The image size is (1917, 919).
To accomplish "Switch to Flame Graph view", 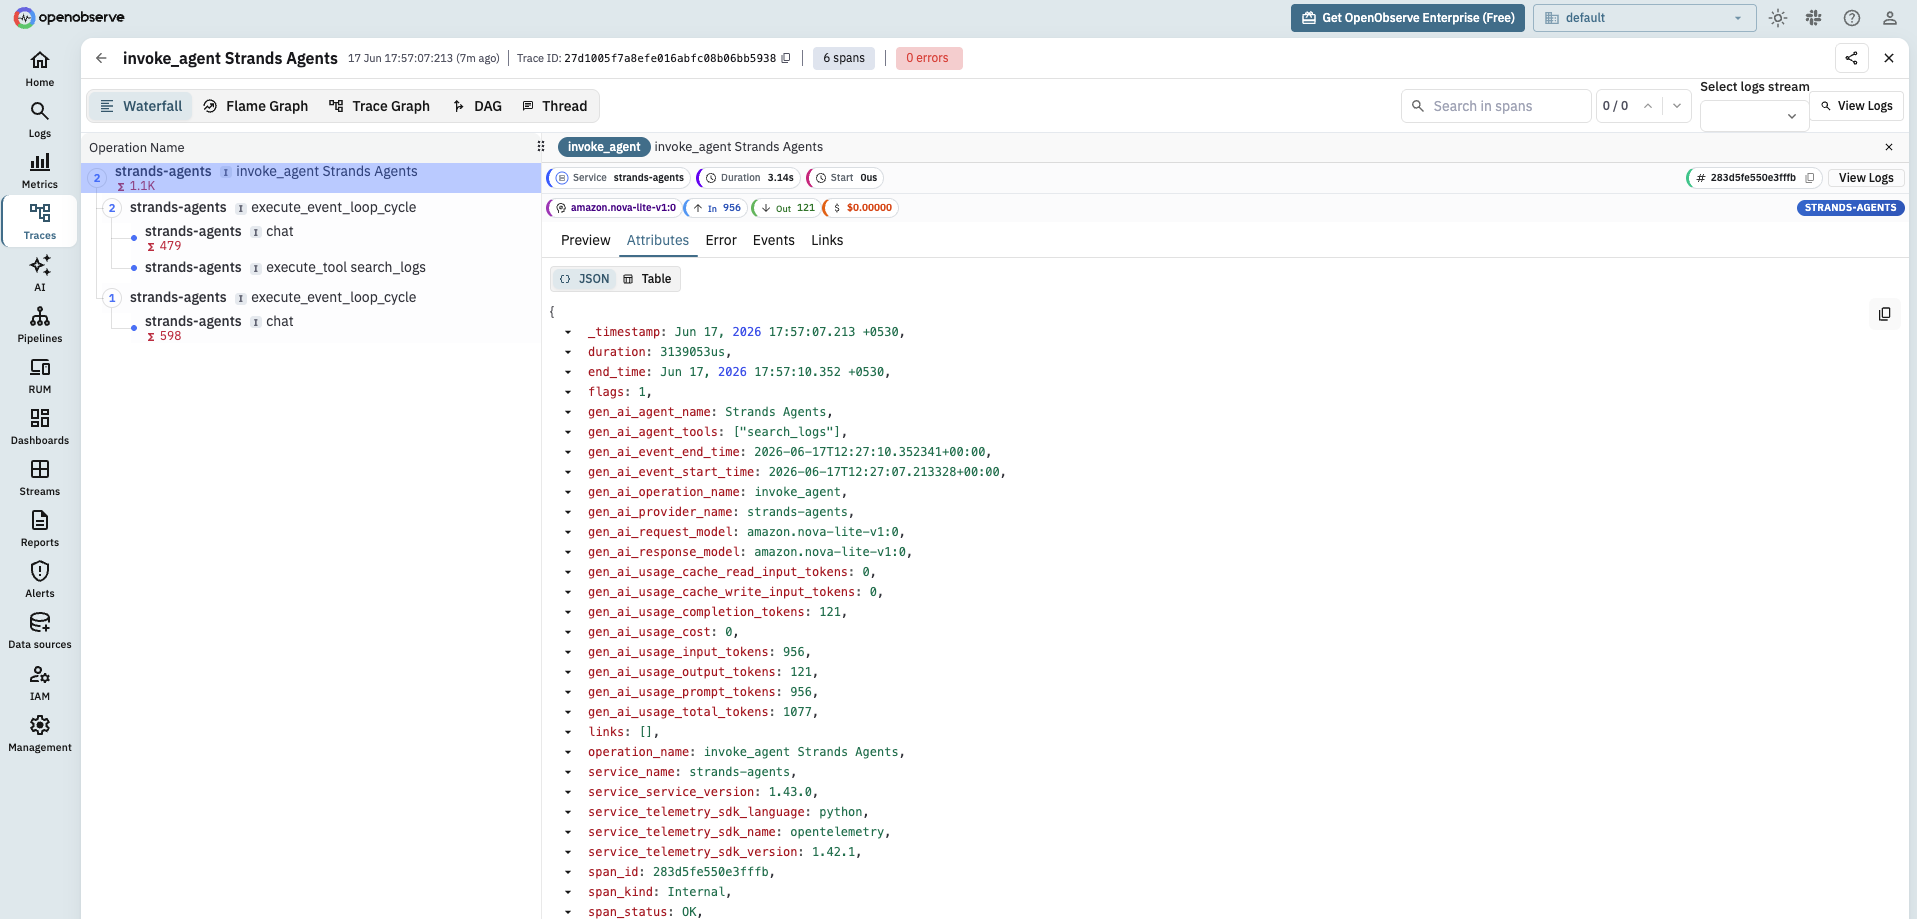I will click(256, 106).
